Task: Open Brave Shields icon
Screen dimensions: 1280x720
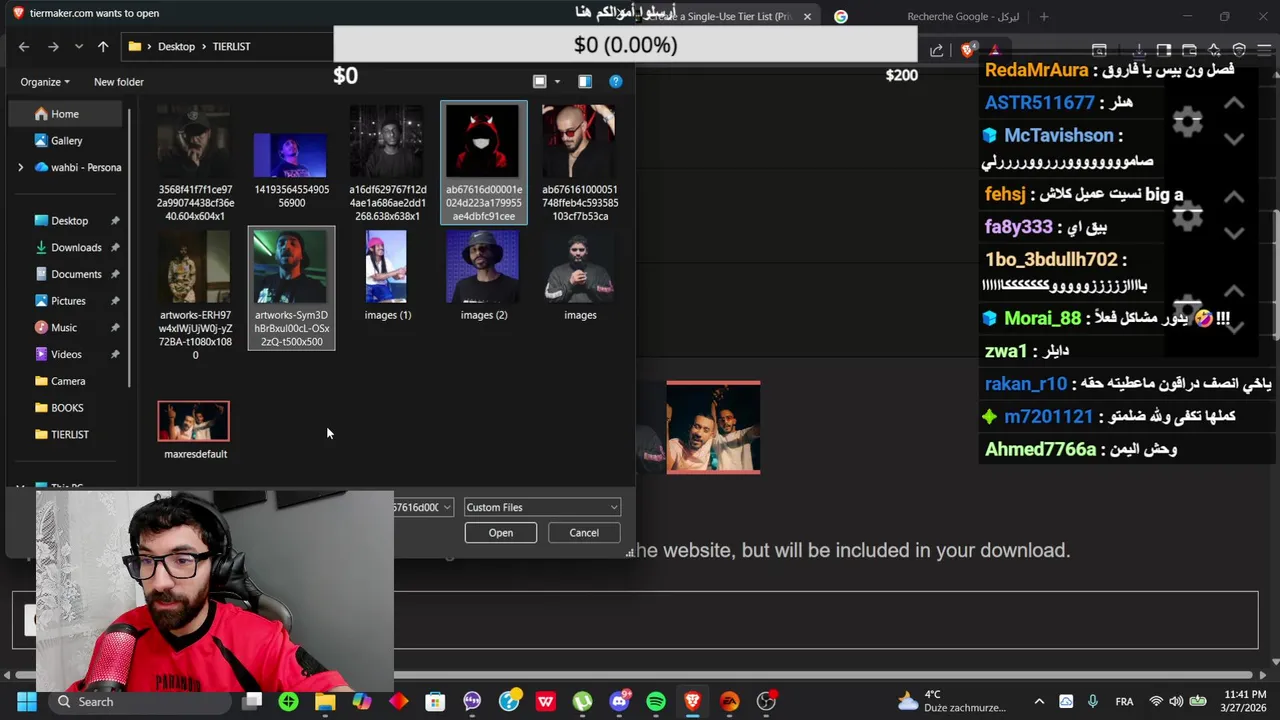Action: [968, 50]
